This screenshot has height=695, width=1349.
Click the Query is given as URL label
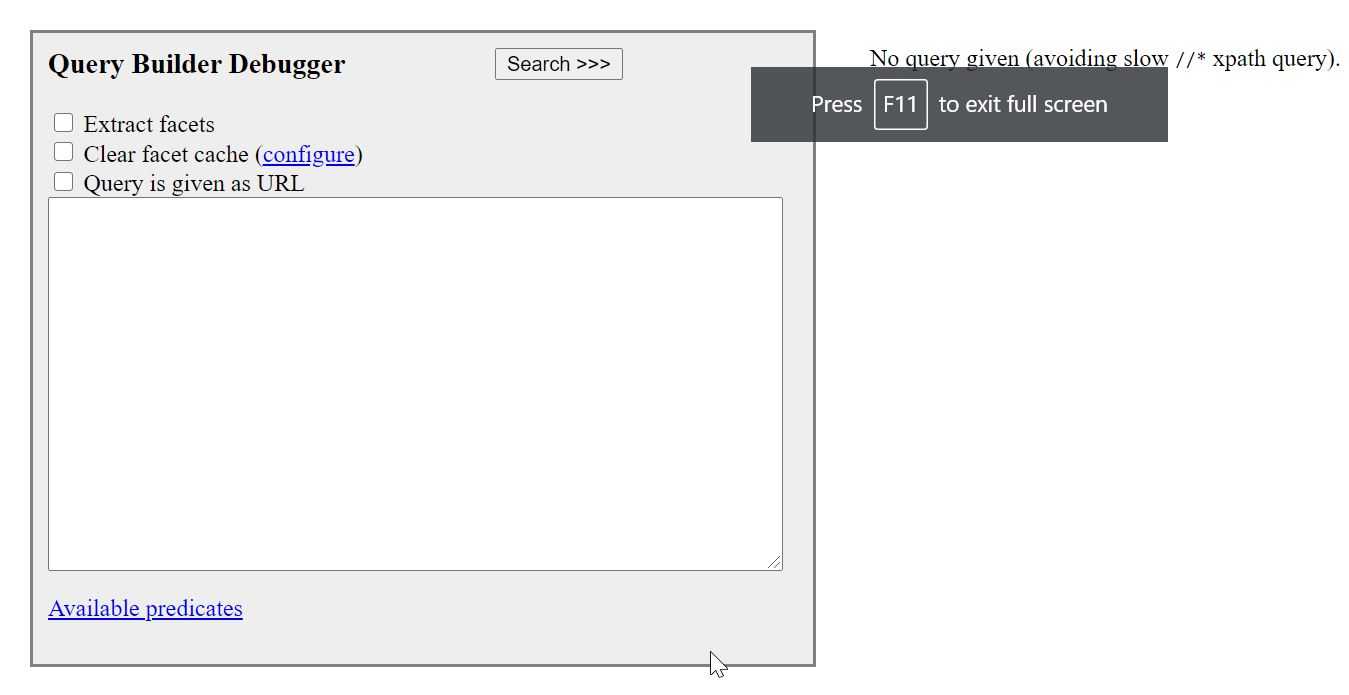[x=194, y=183]
